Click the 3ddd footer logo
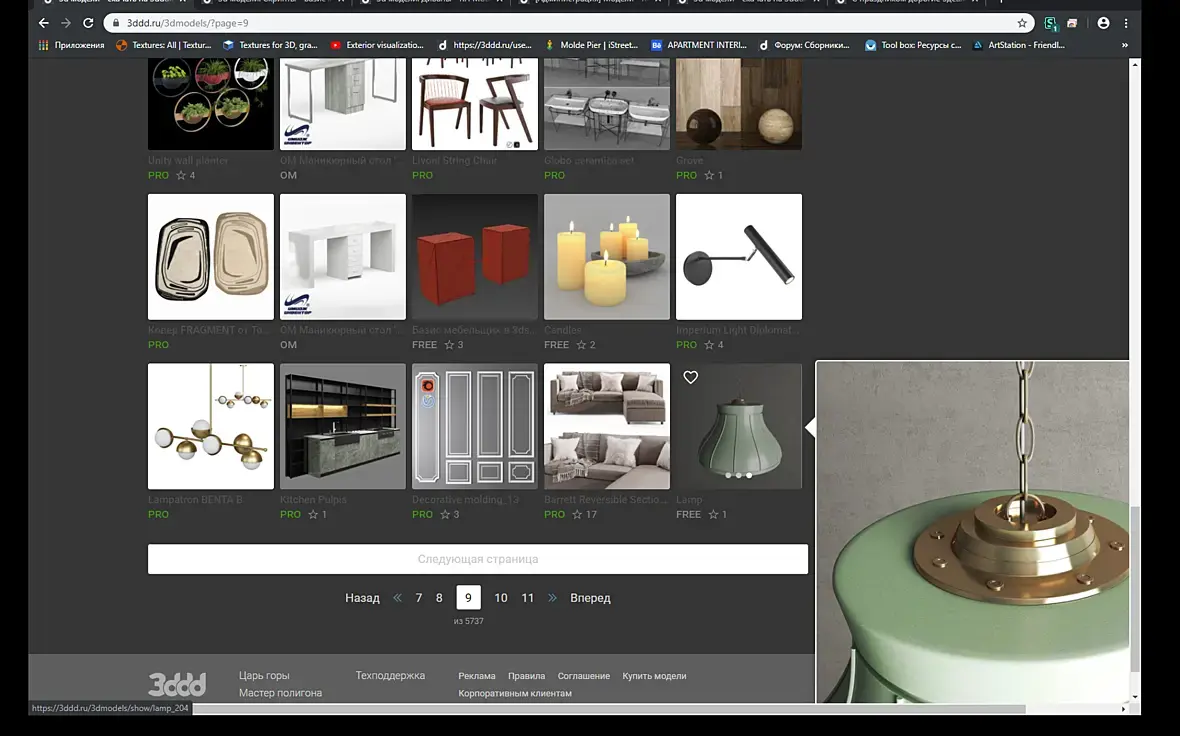This screenshot has width=1180, height=736. pos(177,684)
